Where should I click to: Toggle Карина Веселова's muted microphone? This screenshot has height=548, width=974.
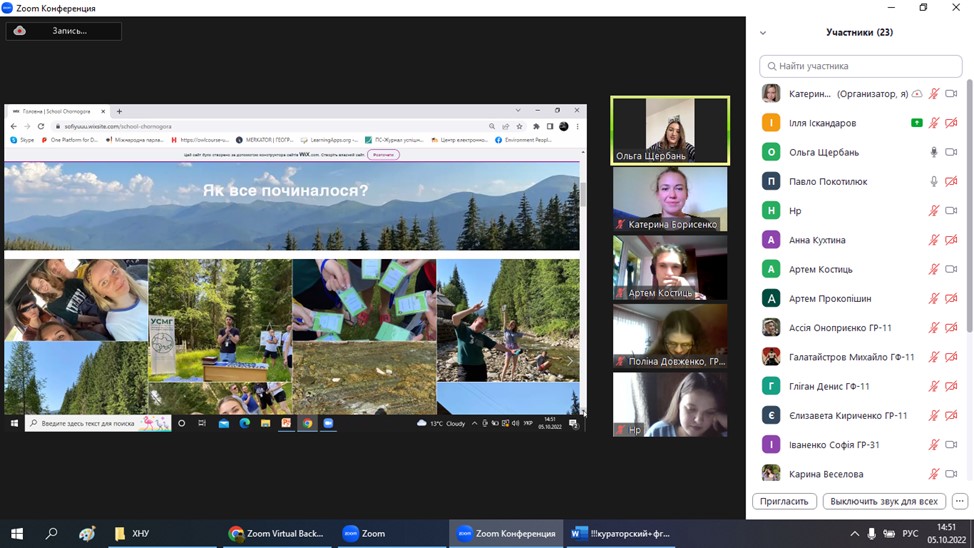[934, 474]
